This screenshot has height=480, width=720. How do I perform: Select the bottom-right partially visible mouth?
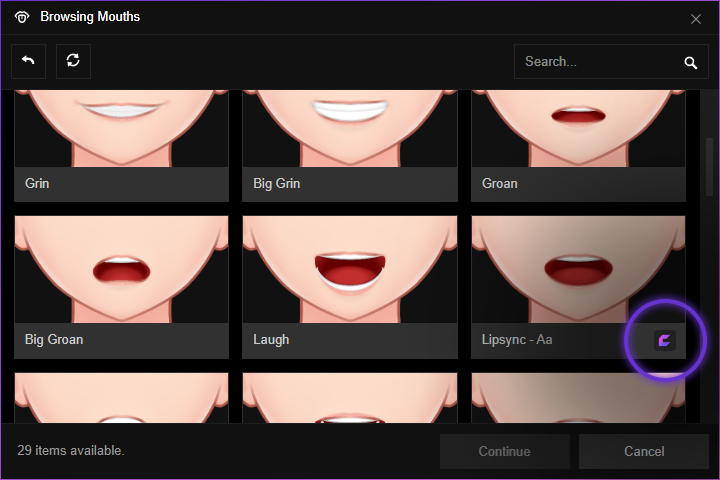pos(578,398)
